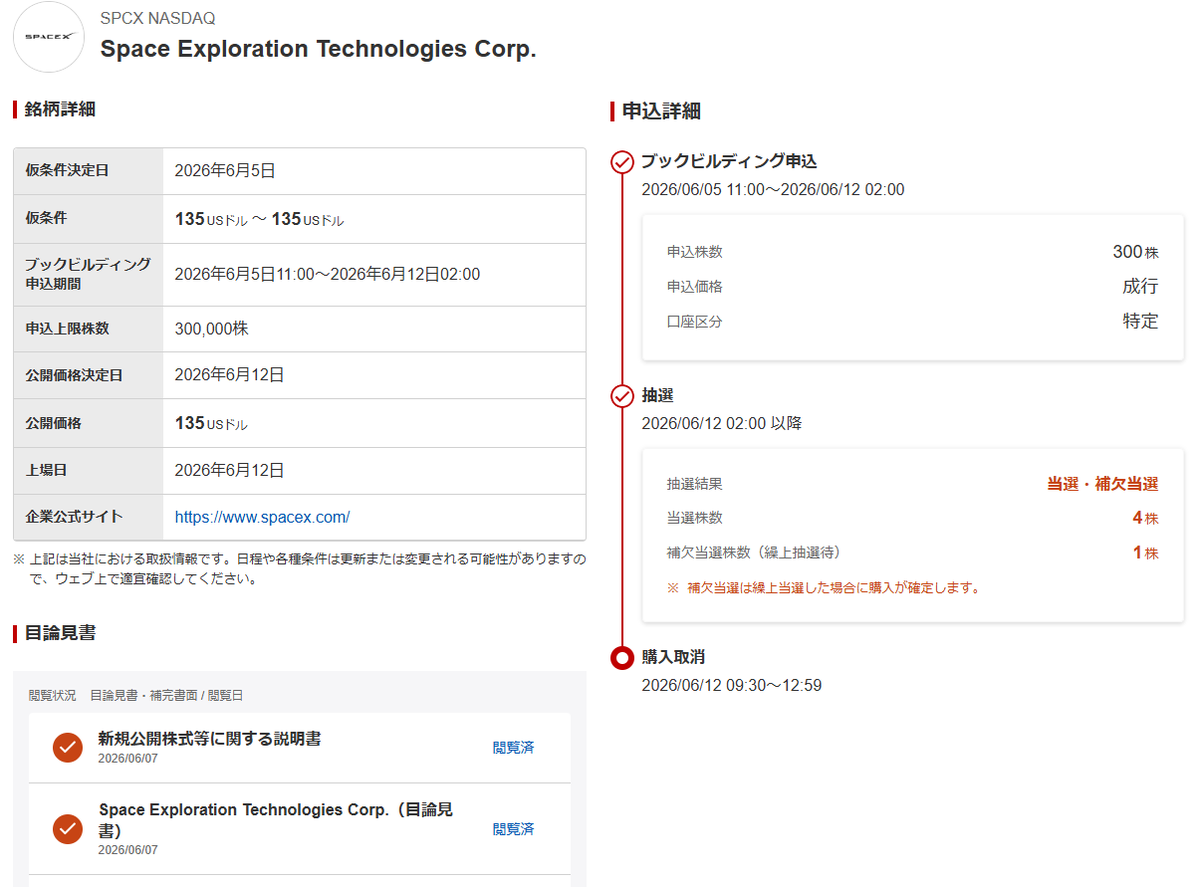This screenshot has width=1200, height=887.
Task: Open the https://www.spacex.com/ link
Action: 262,517
